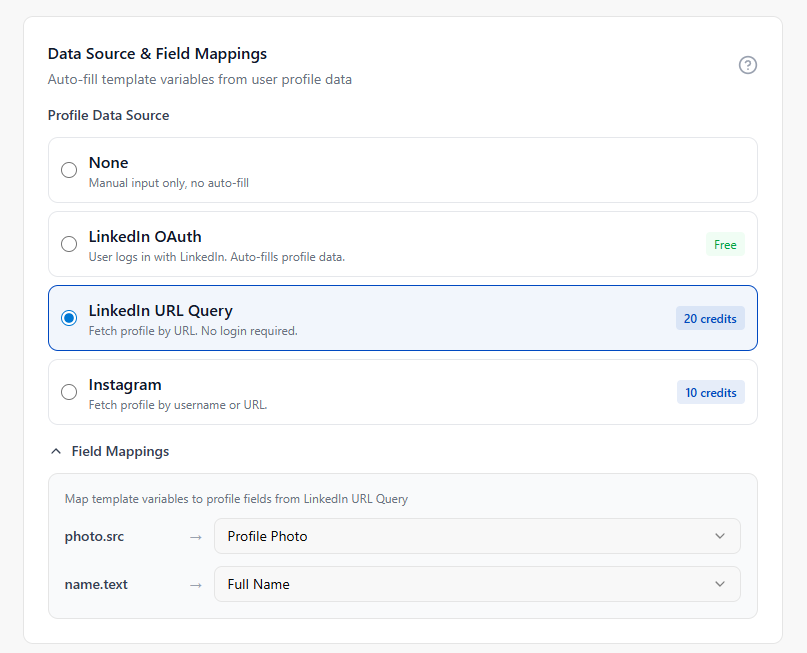Click the chevron on the Profile Photo dropdown

719,536
